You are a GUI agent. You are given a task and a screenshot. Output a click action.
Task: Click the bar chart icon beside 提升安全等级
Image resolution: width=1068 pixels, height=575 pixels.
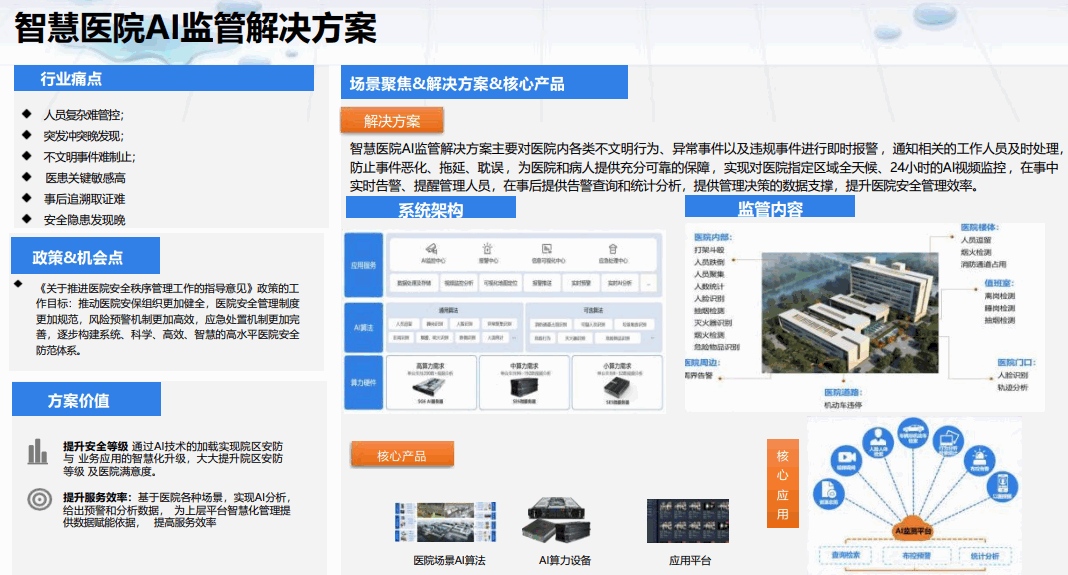pyautogui.click(x=38, y=452)
